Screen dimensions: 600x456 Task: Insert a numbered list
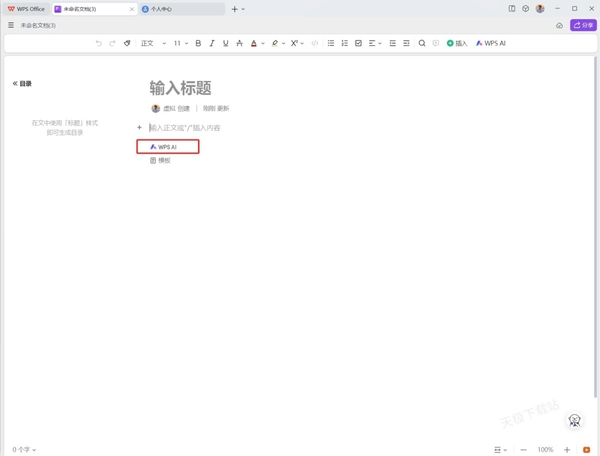345,43
